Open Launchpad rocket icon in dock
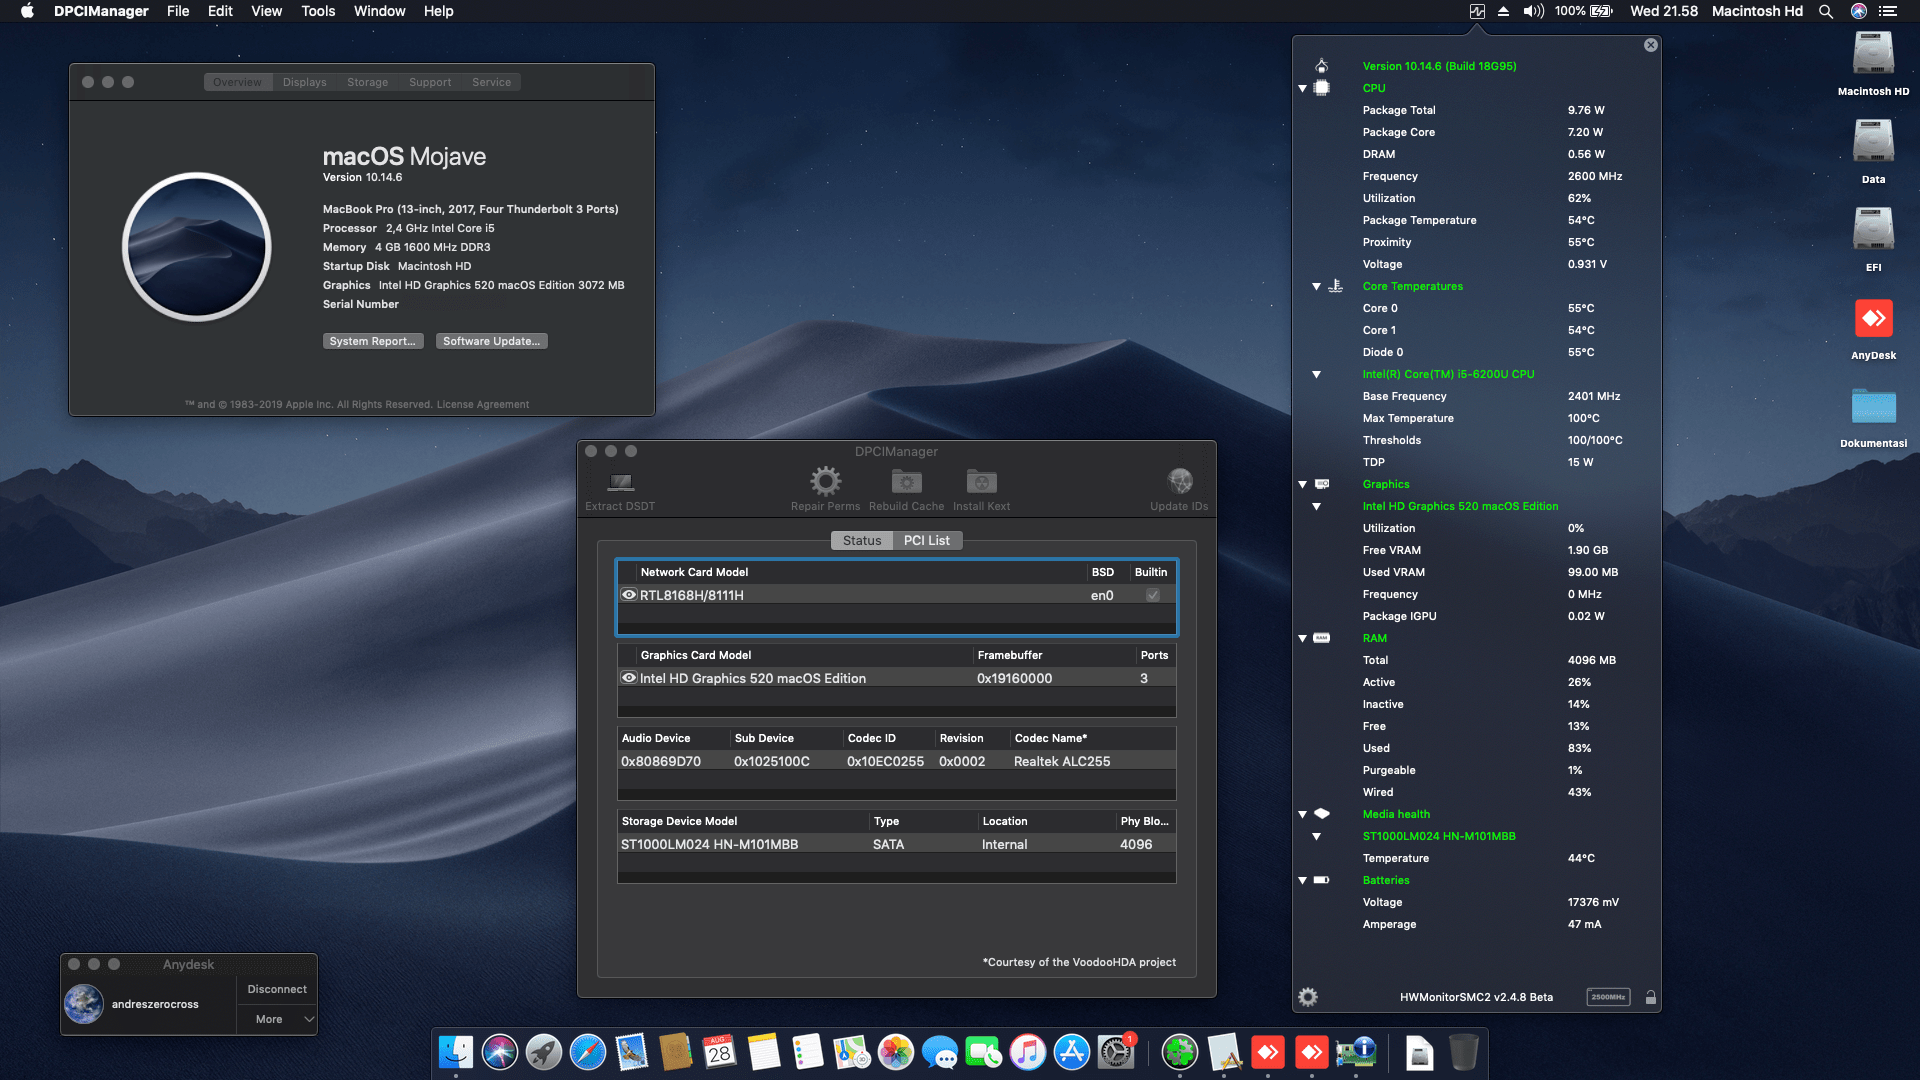 pos(544,1052)
